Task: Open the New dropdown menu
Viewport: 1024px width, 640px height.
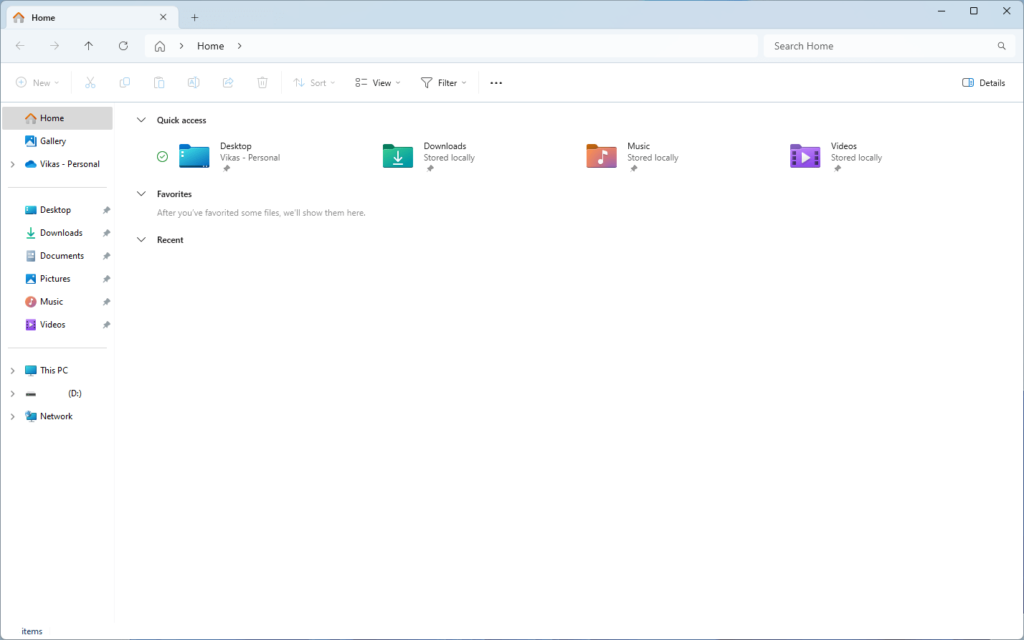Action: pos(37,83)
